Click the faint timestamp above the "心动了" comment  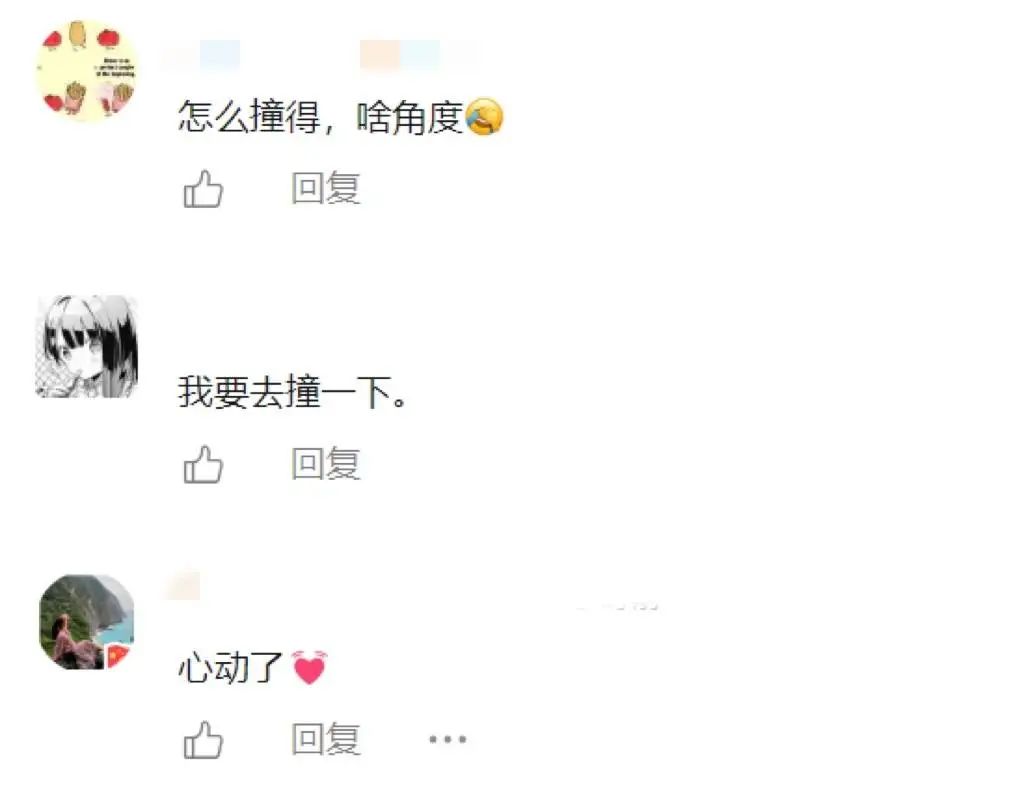coord(617,607)
